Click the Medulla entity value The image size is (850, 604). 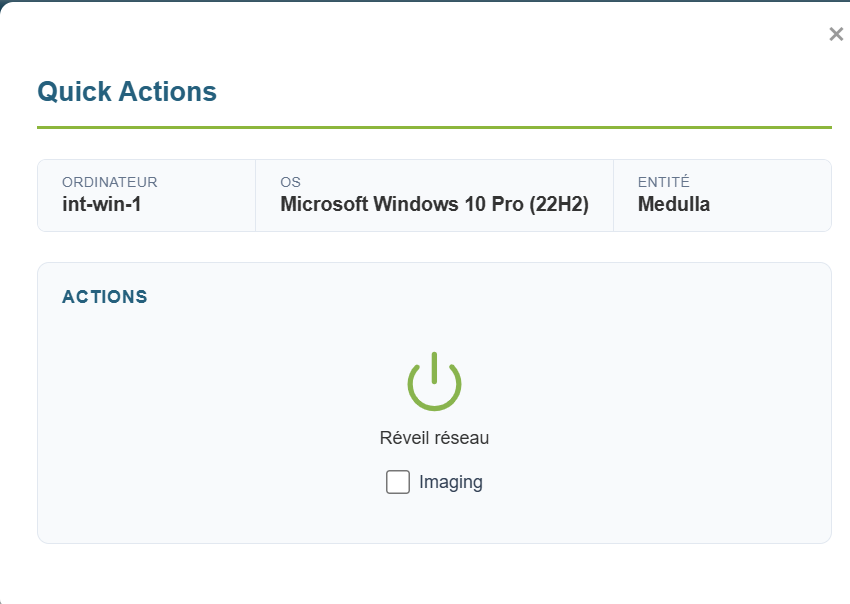pos(674,205)
